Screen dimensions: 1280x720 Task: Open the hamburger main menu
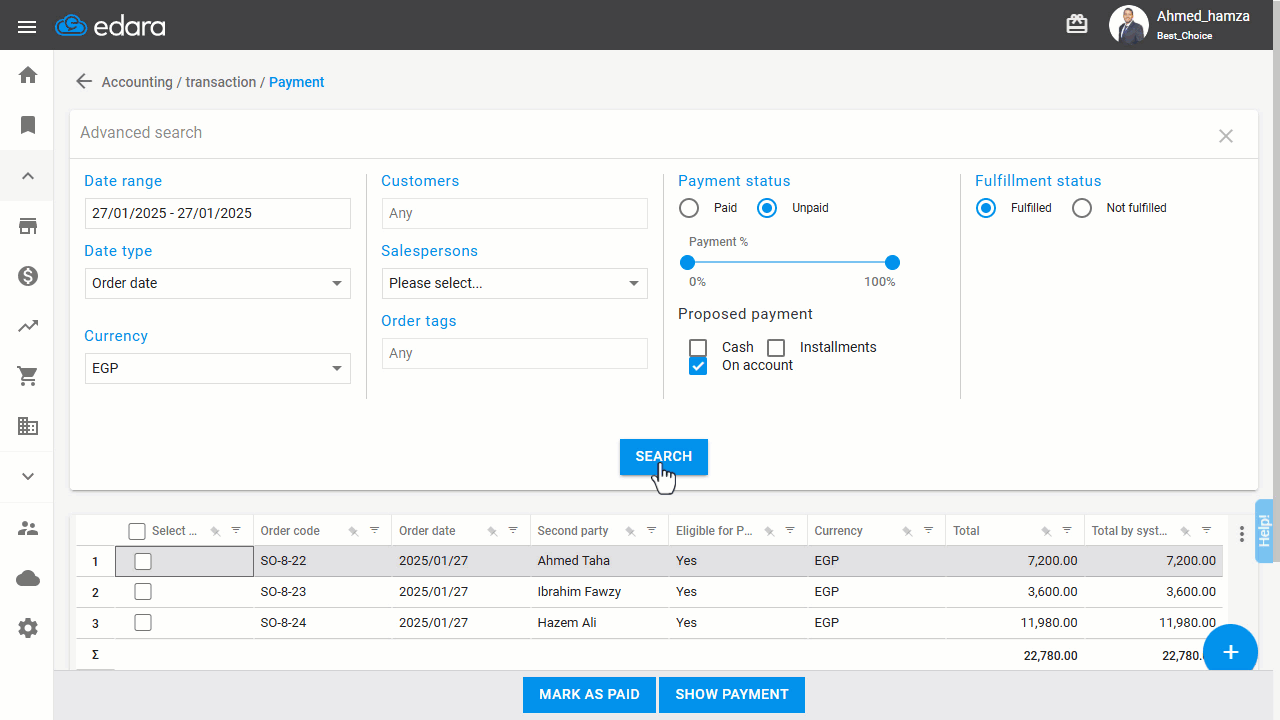pos(27,26)
